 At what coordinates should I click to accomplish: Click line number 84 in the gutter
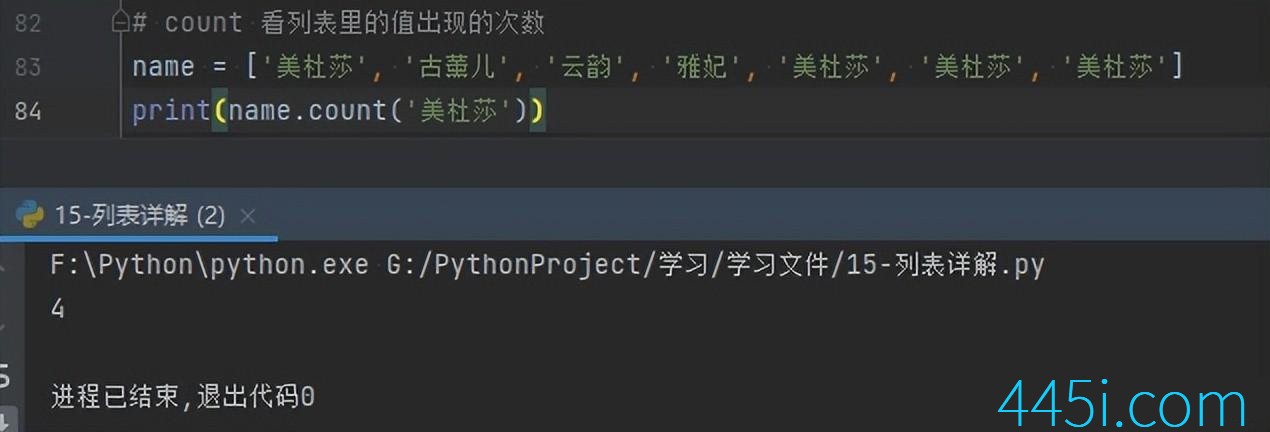pos(27,111)
